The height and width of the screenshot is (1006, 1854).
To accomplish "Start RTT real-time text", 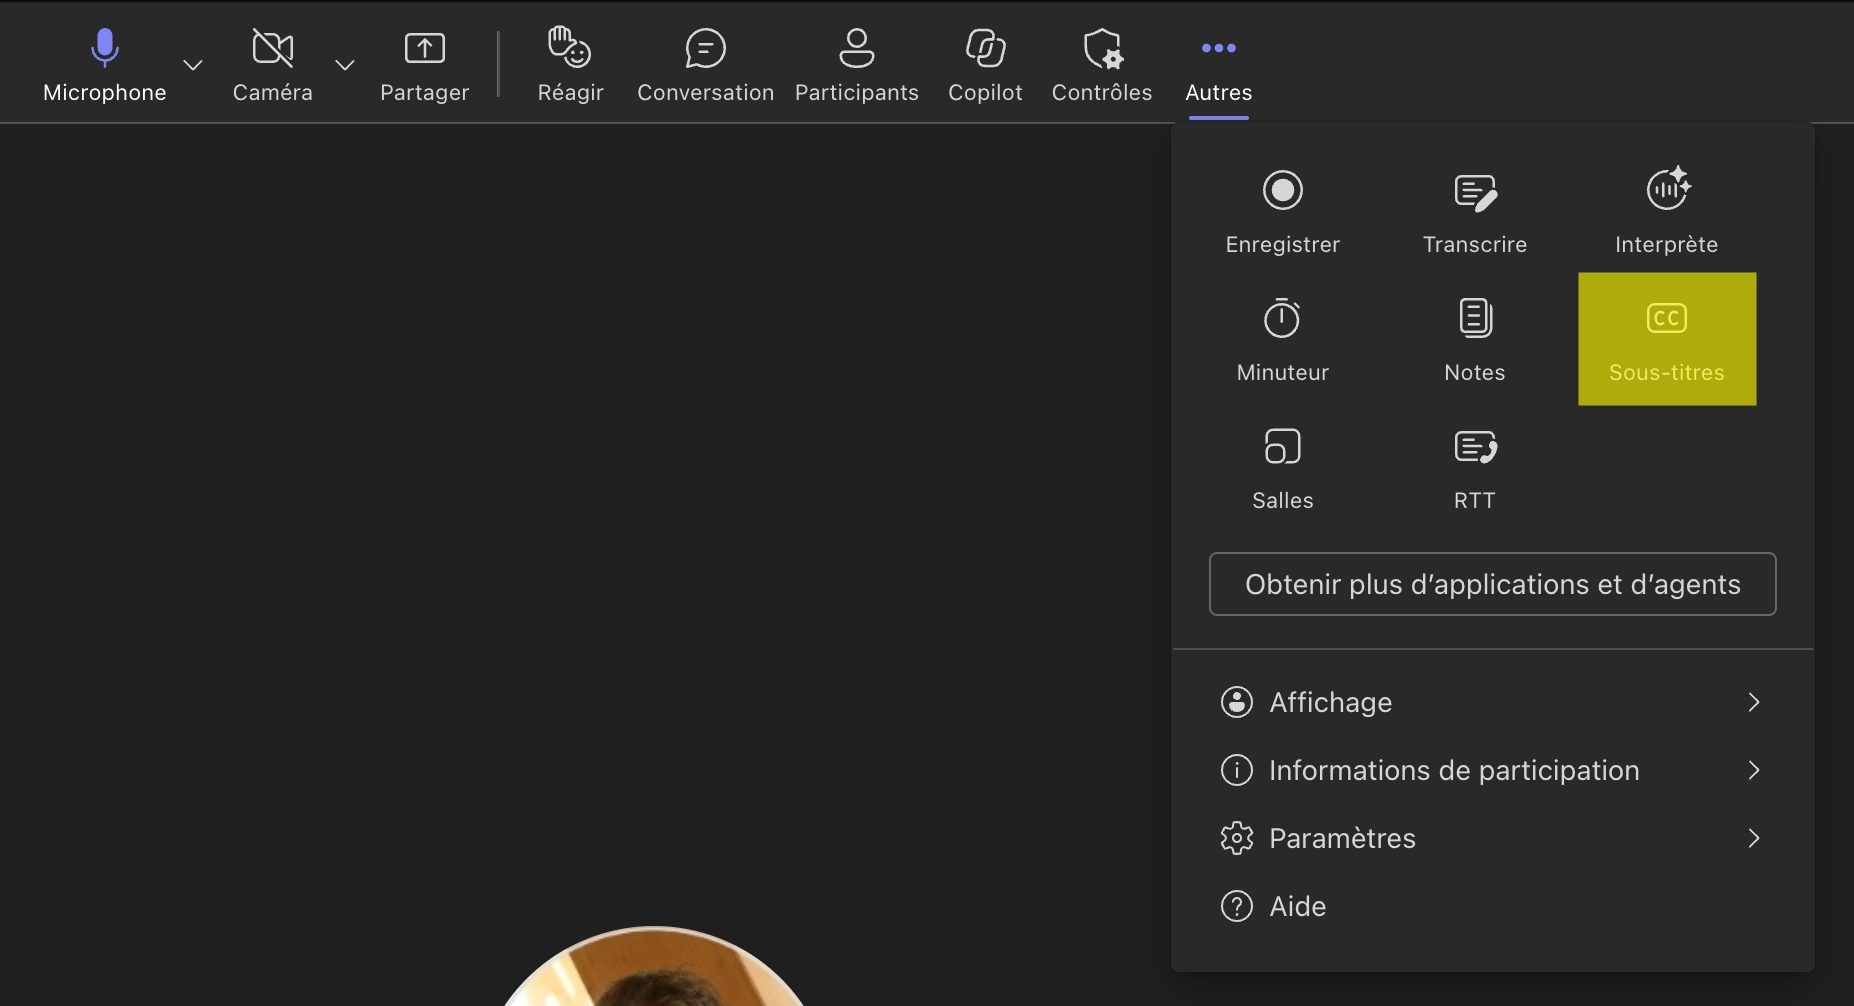I will (x=1475, y=468).
